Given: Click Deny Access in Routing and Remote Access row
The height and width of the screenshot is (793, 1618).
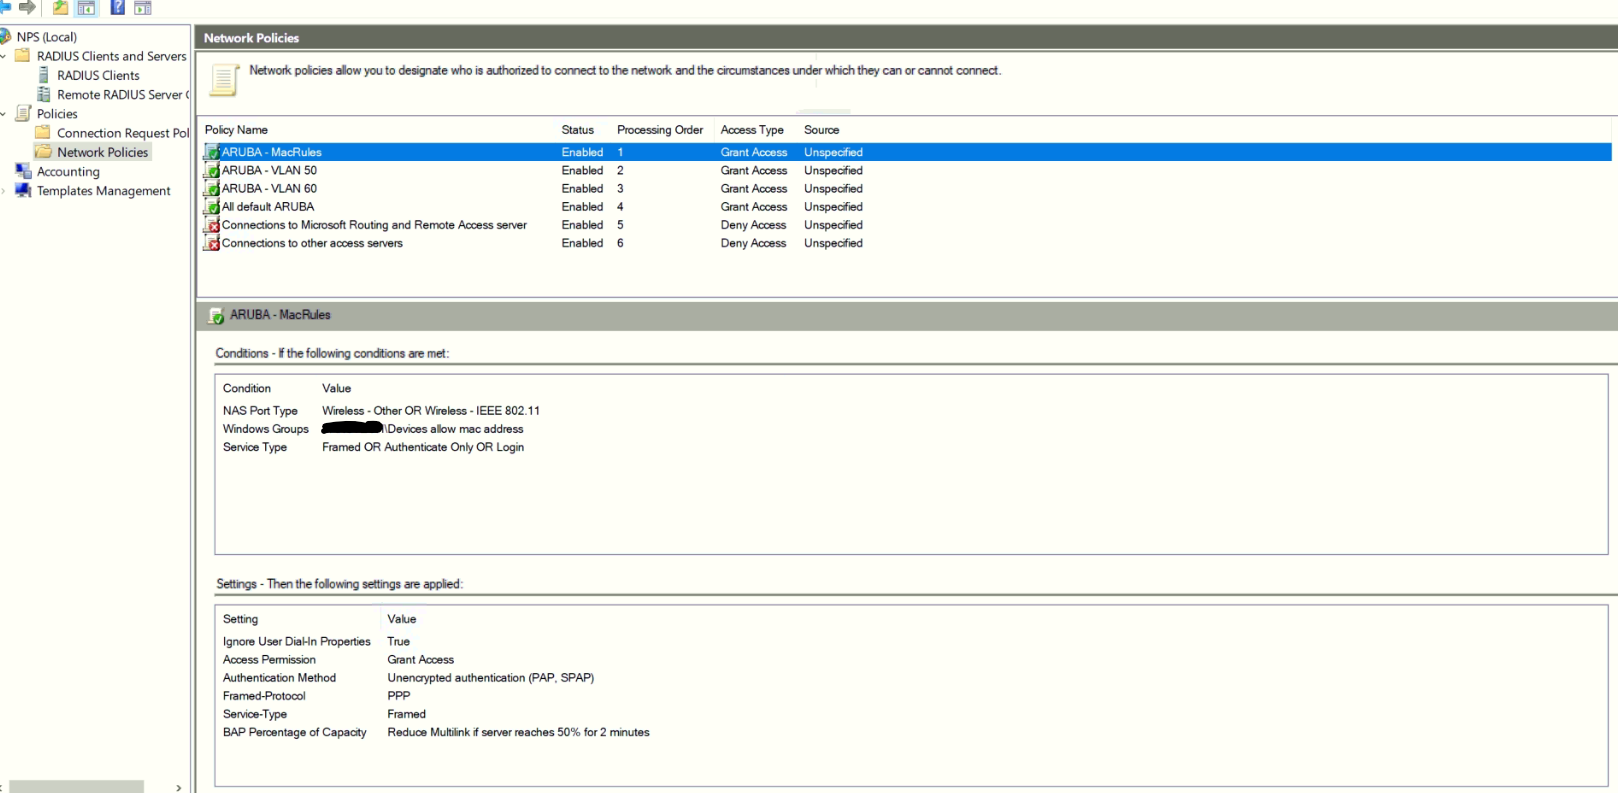Looking at the screenshot, I should 753,225.
